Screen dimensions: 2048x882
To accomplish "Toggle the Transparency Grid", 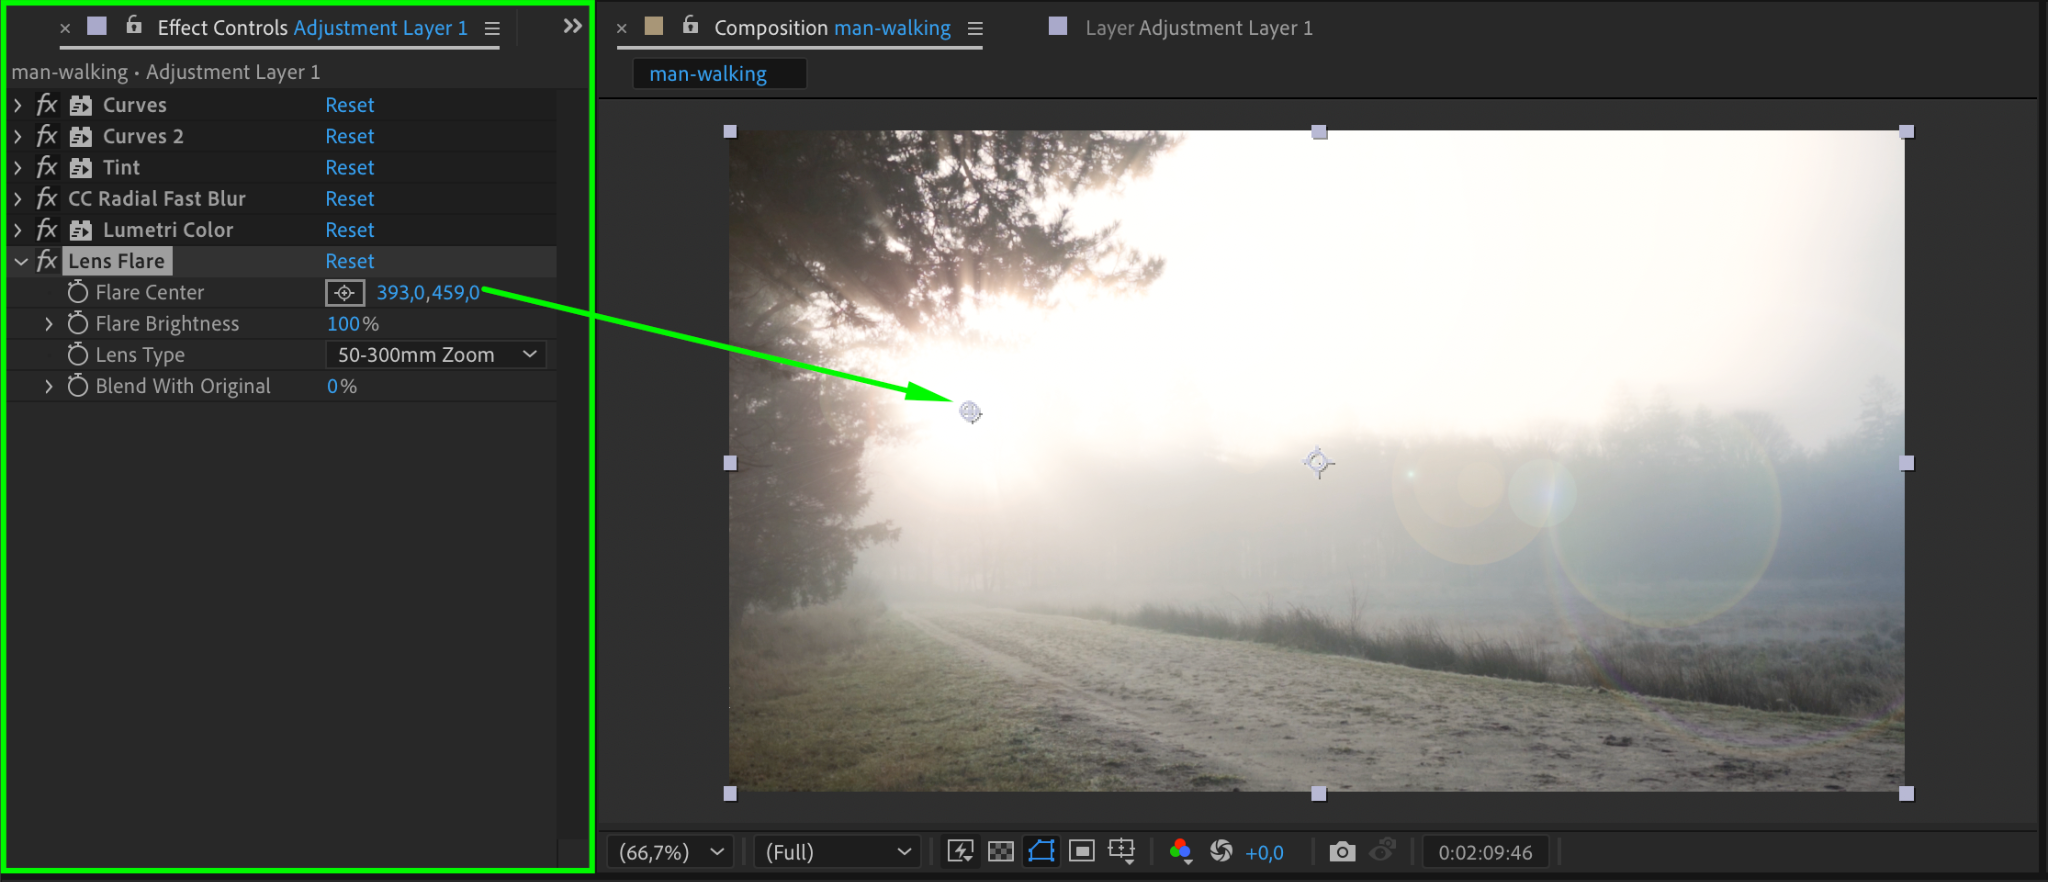I will pyautogui.click(x=1001, y=851).
